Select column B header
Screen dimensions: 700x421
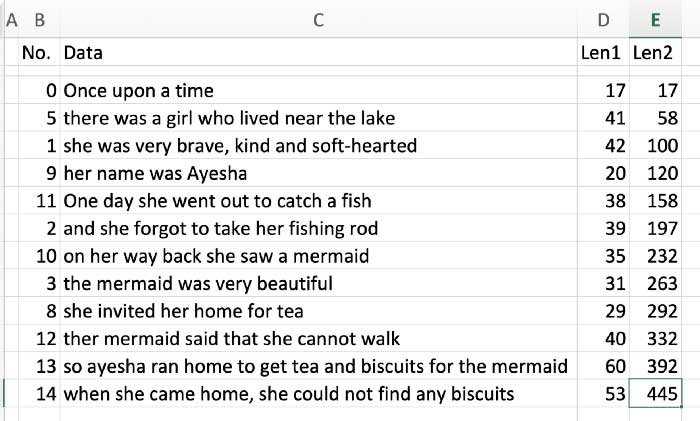(39, 20)
